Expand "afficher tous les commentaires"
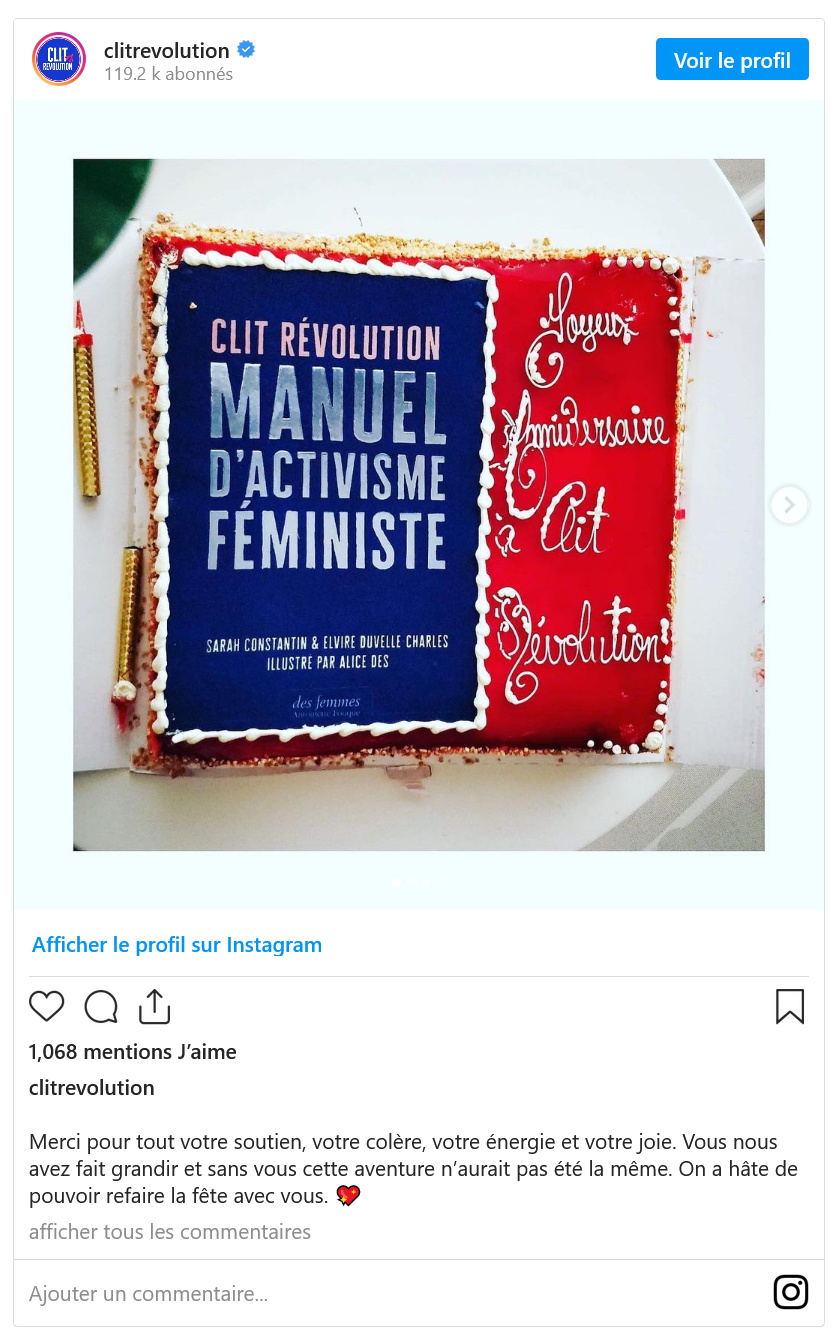Screen dimensions: 838x1340 (170, 1232)
